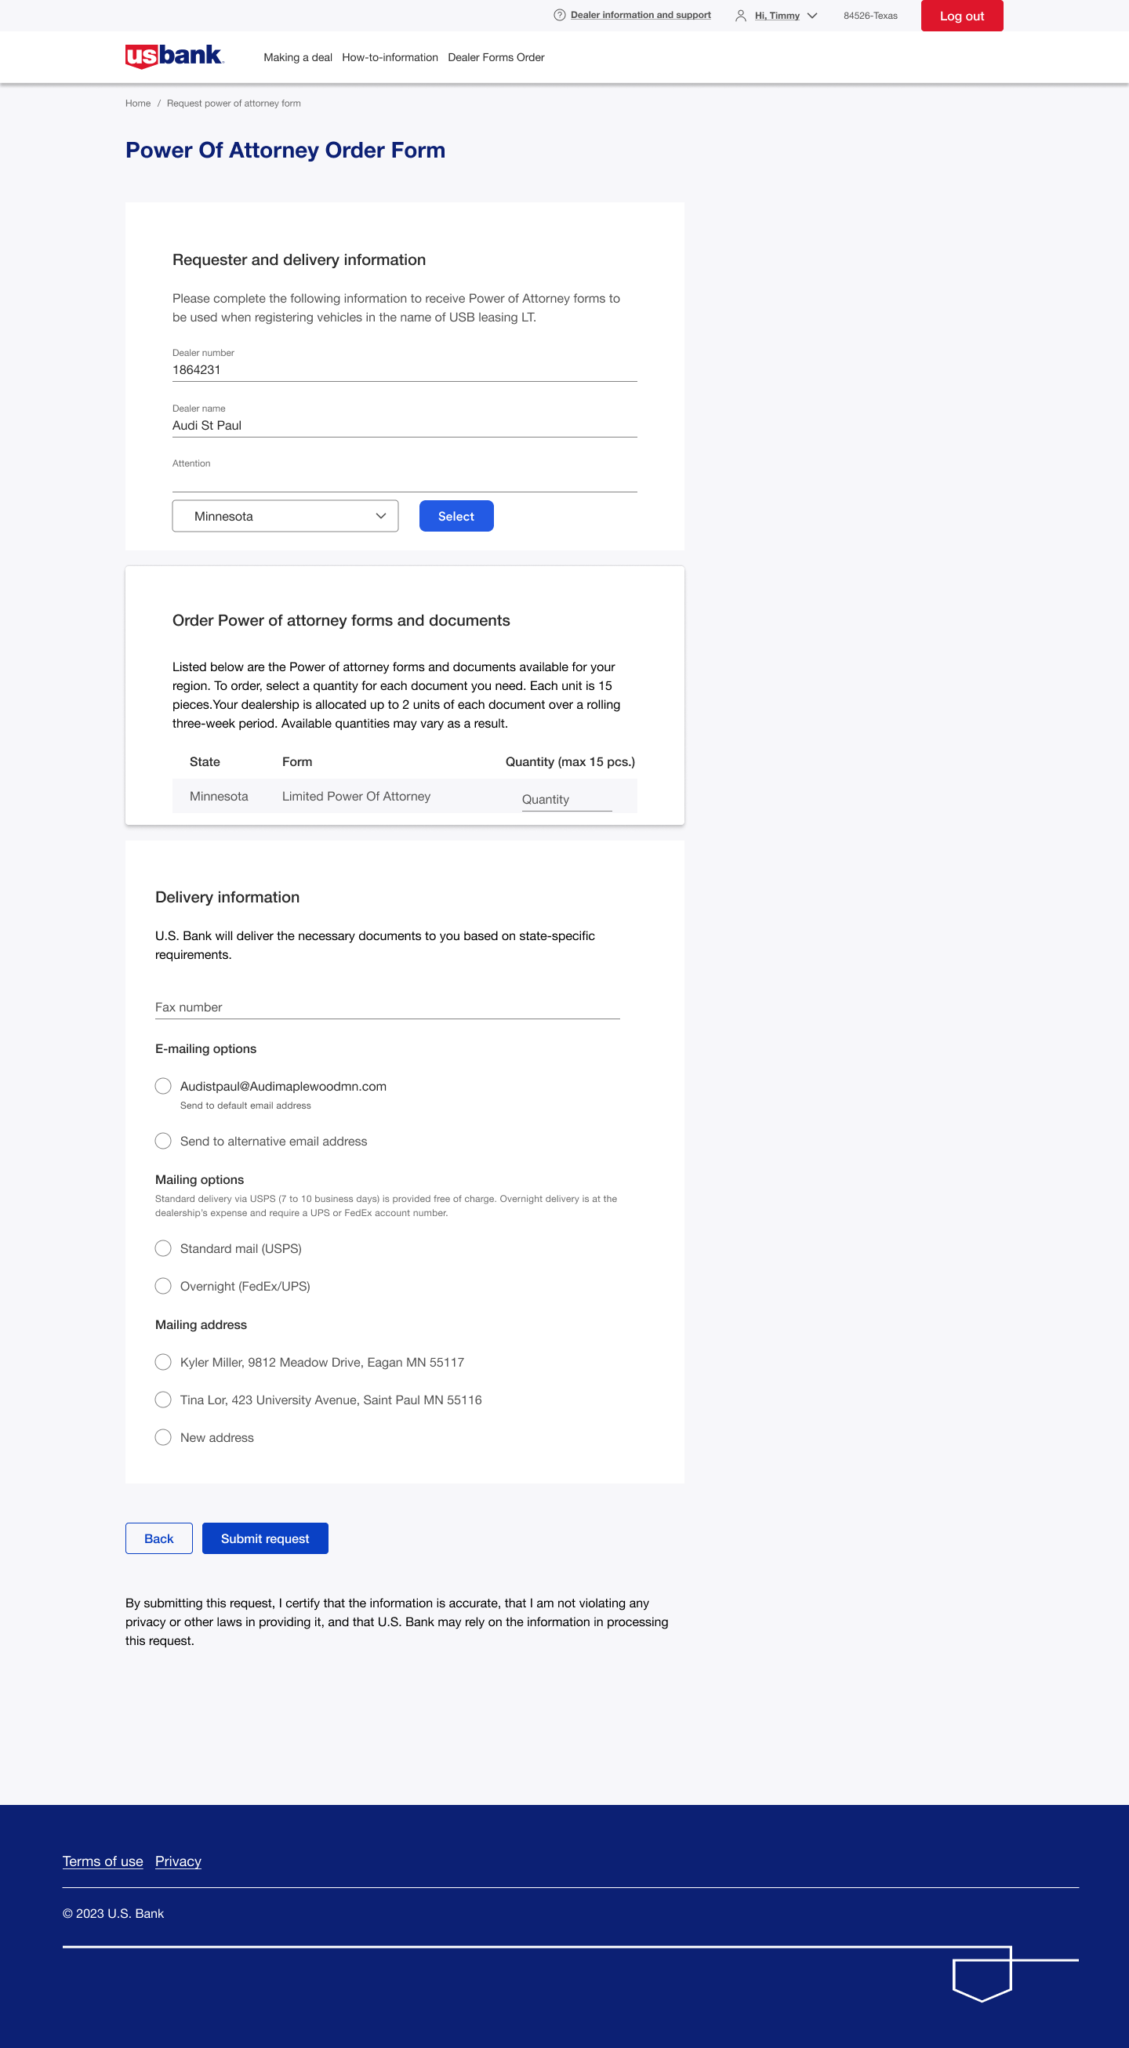Screen dimensions: 1129x2048
Task: Open Making a deal menu
Action: 298,57
